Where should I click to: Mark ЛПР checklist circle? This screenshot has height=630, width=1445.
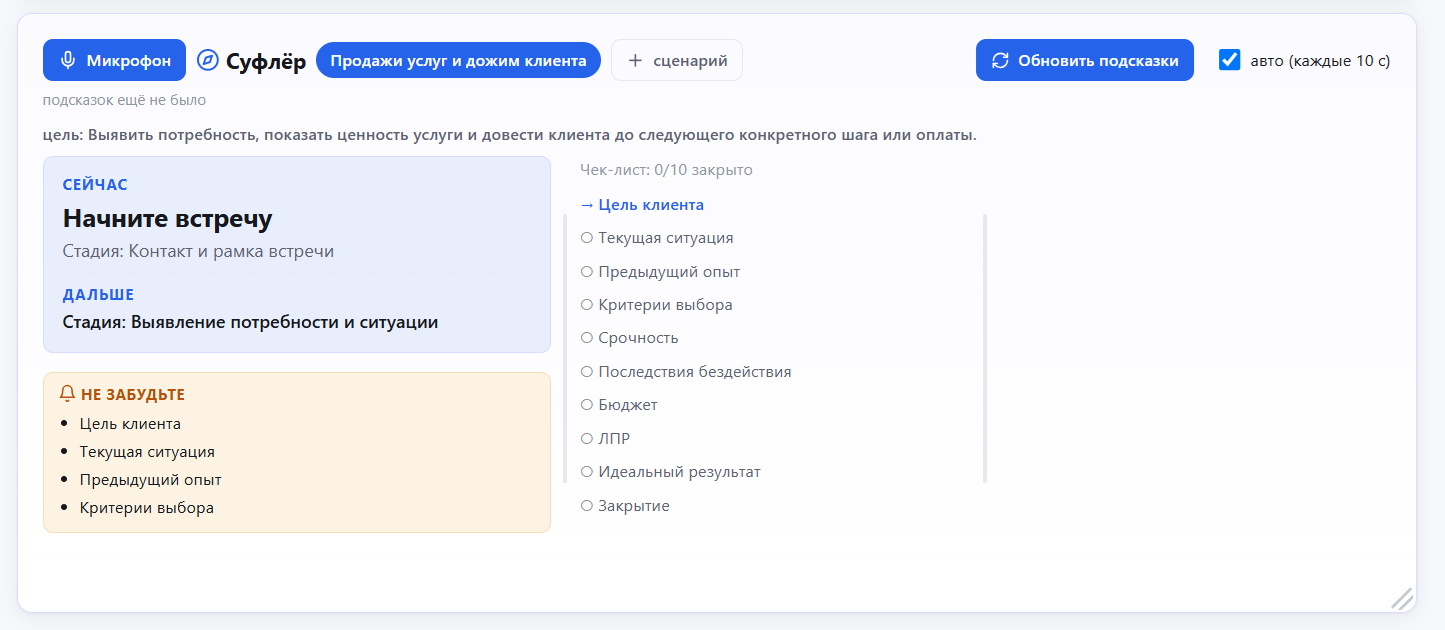pos(587,438)
